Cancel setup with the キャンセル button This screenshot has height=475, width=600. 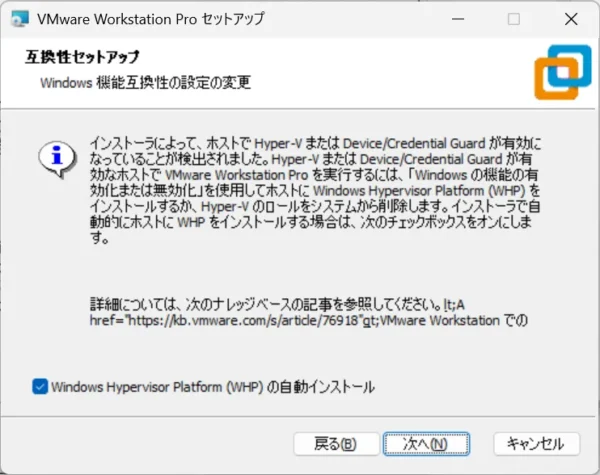click(x=536, y=444)
